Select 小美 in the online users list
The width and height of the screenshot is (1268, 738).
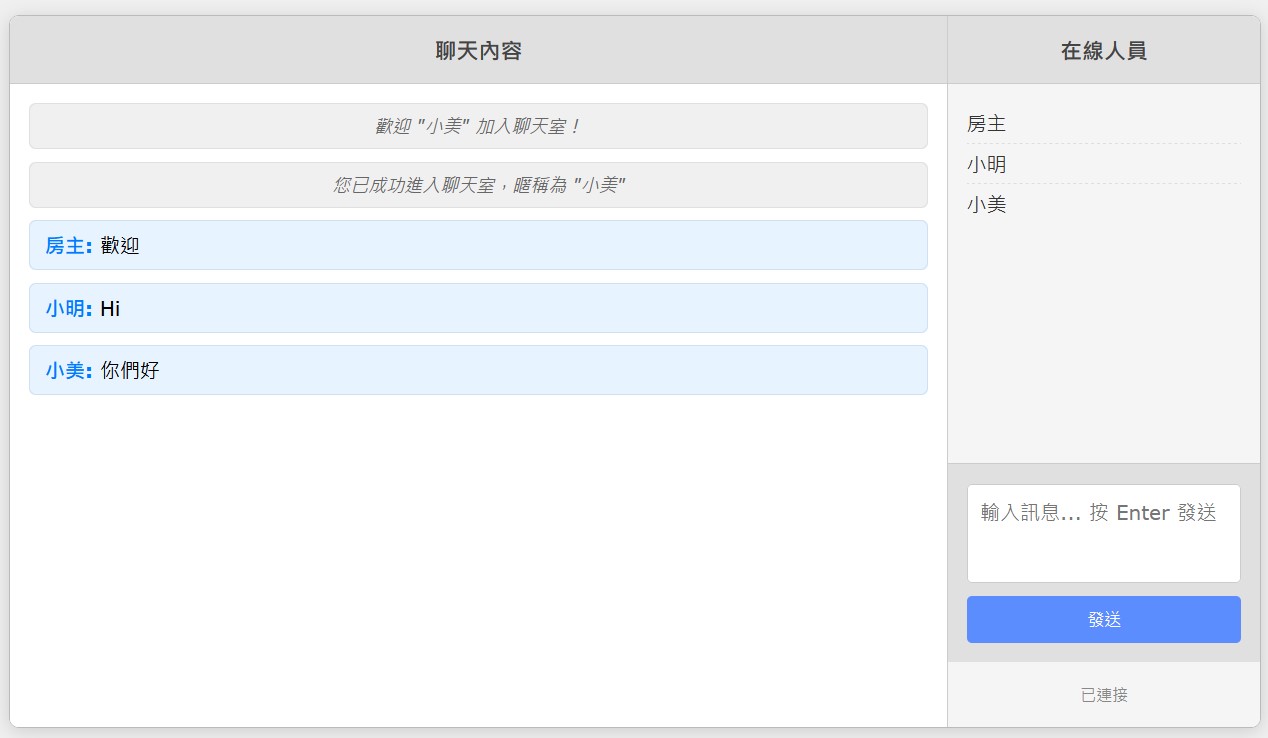point(1103,205)
